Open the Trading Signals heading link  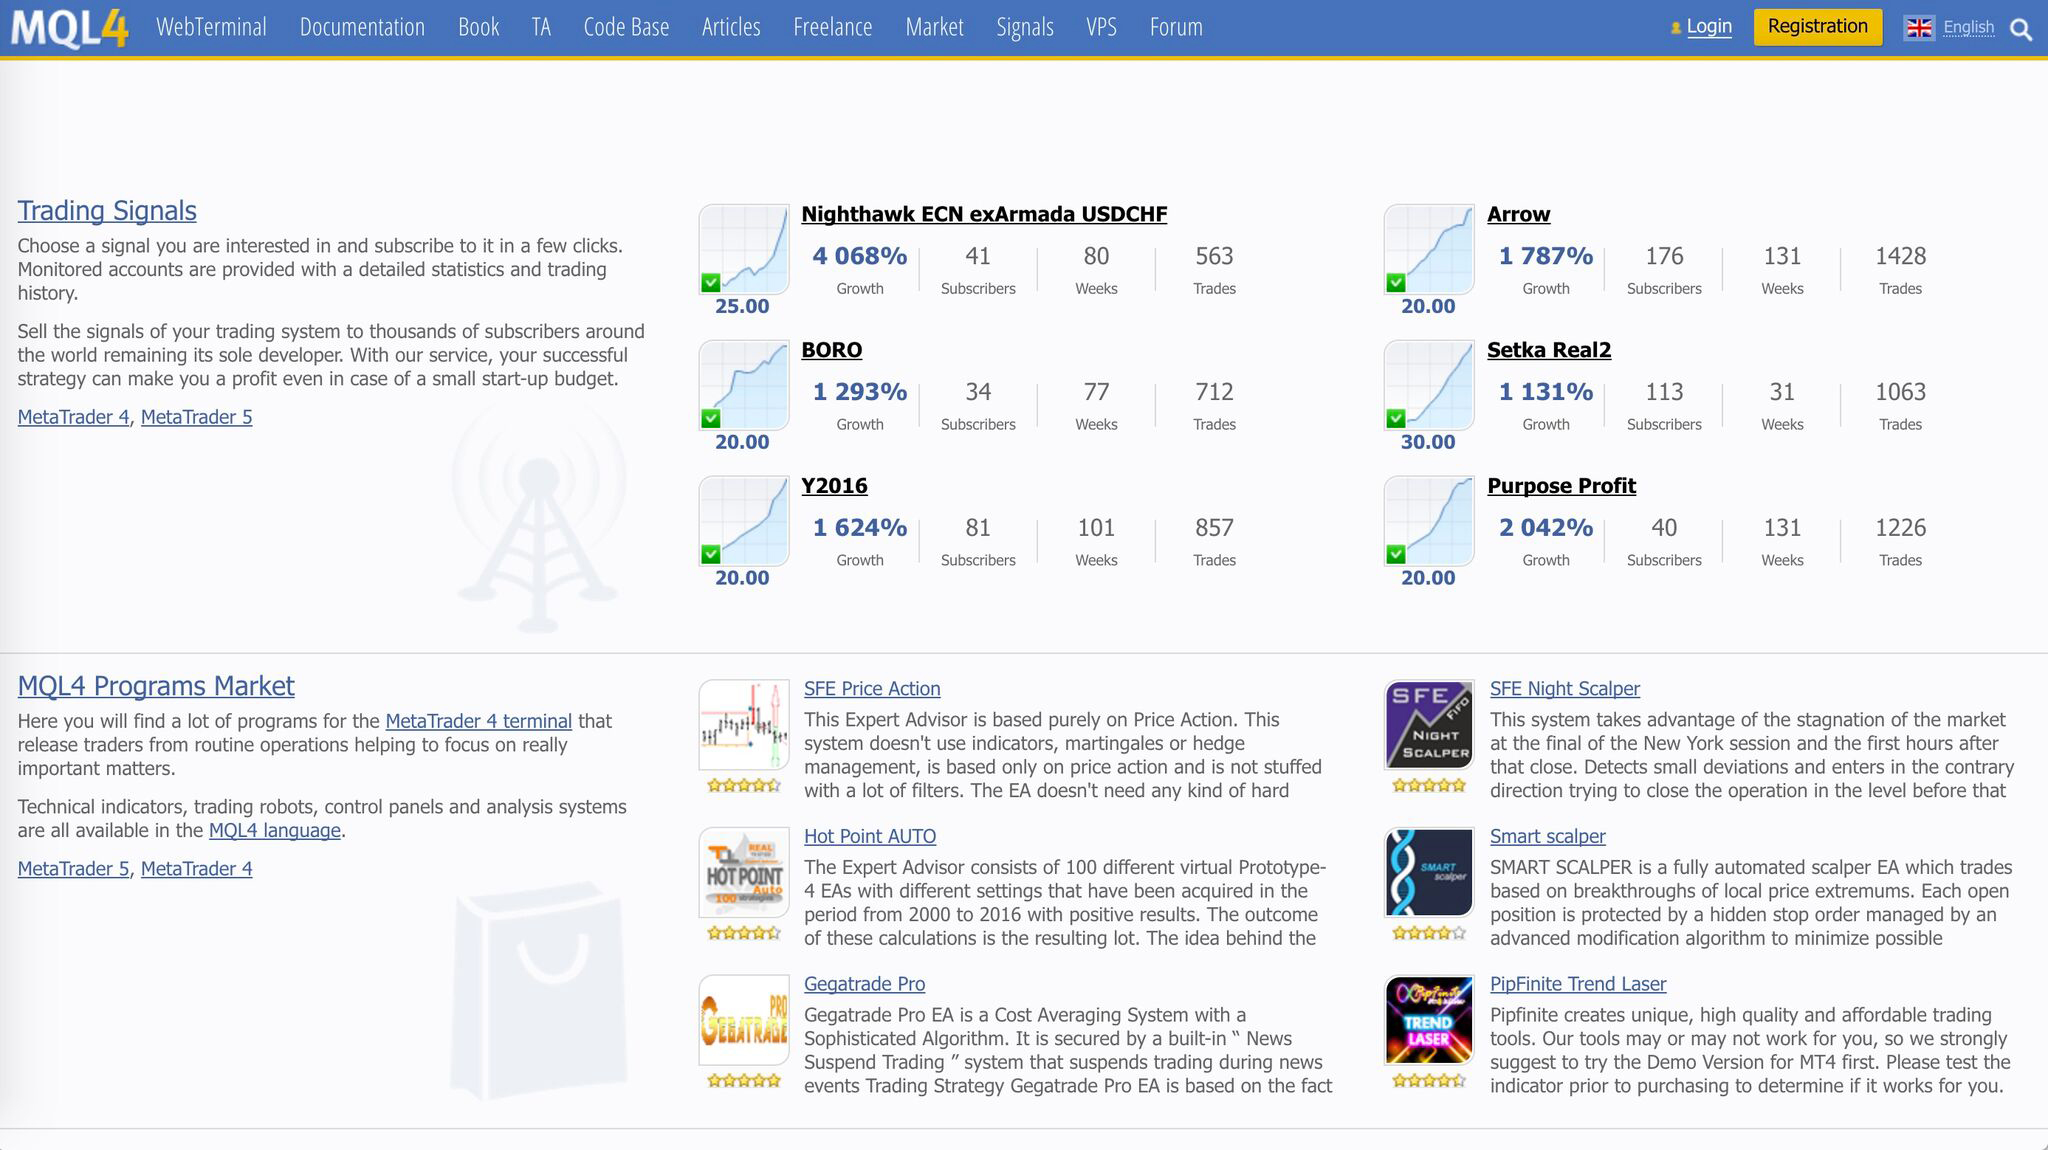(107, 211)
